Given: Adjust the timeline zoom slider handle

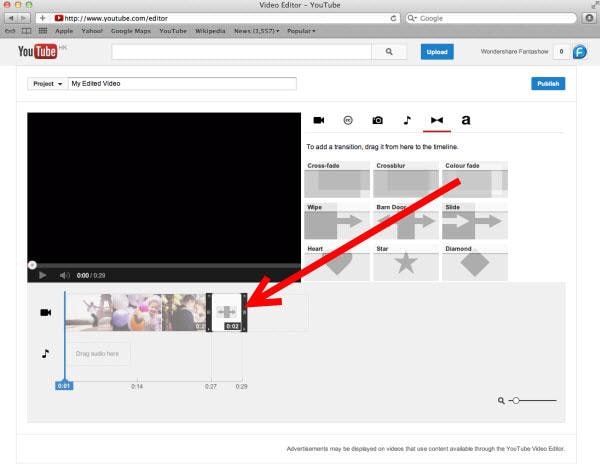Looking at the screenshot, I should pos(516,400).
